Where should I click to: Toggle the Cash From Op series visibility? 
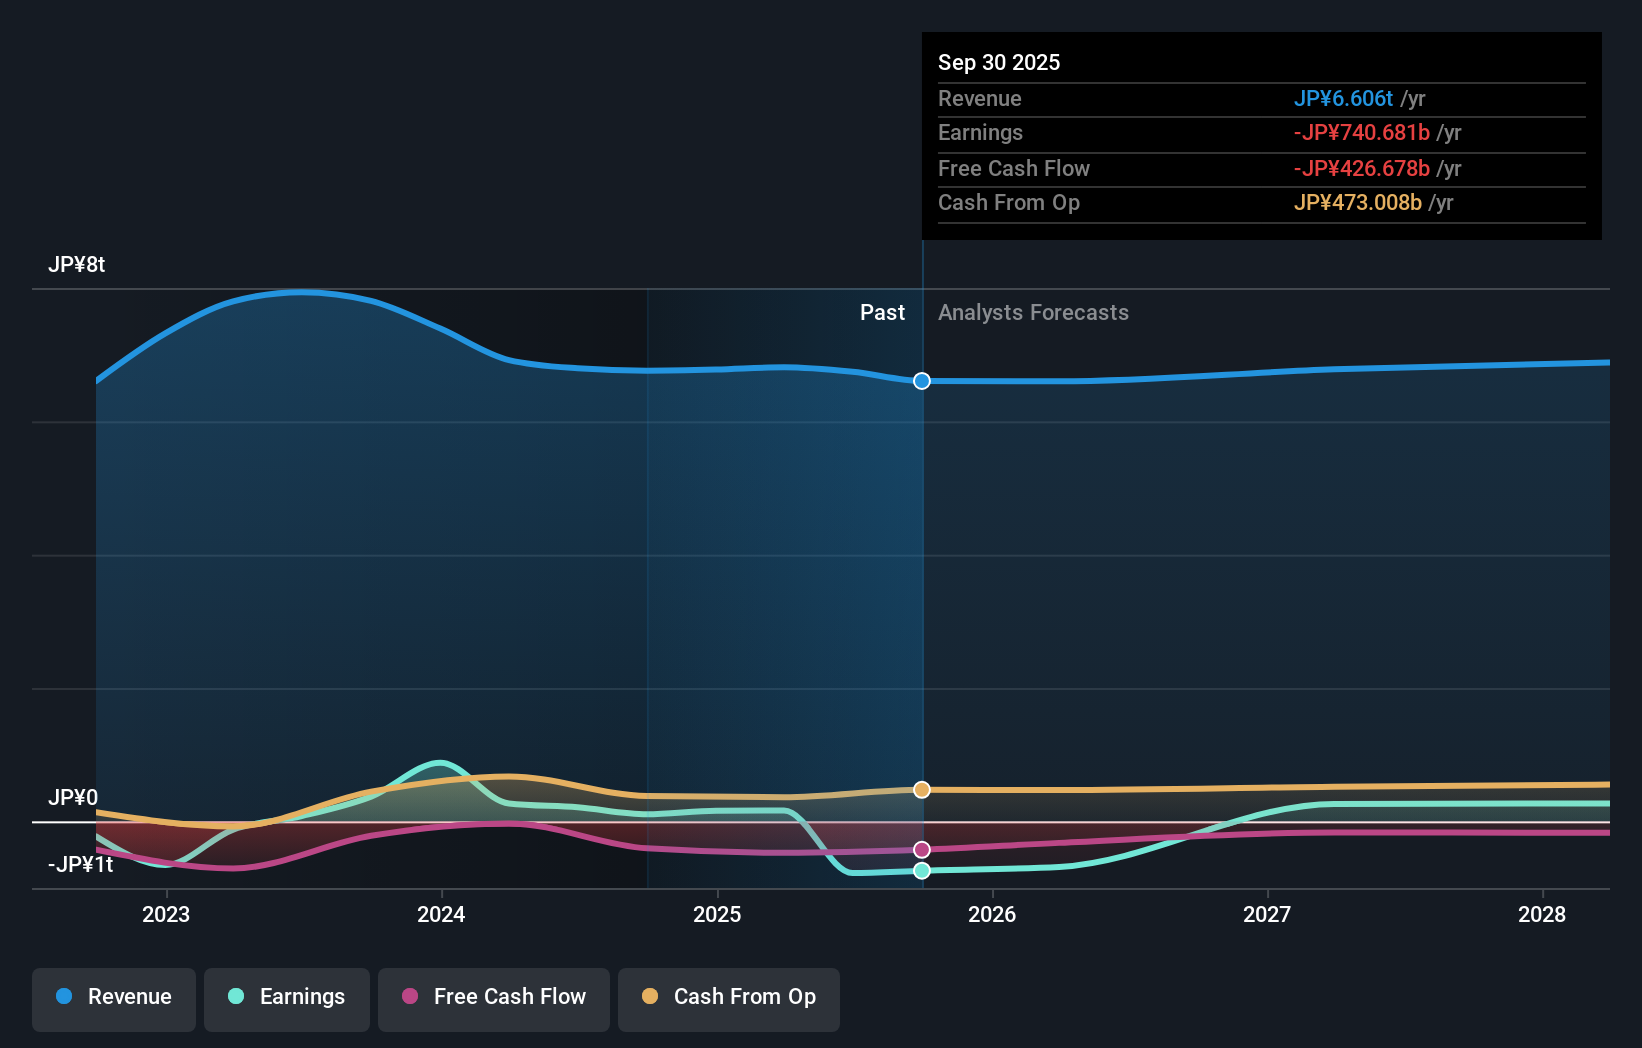pyautogui.click(x=729, y=997)
